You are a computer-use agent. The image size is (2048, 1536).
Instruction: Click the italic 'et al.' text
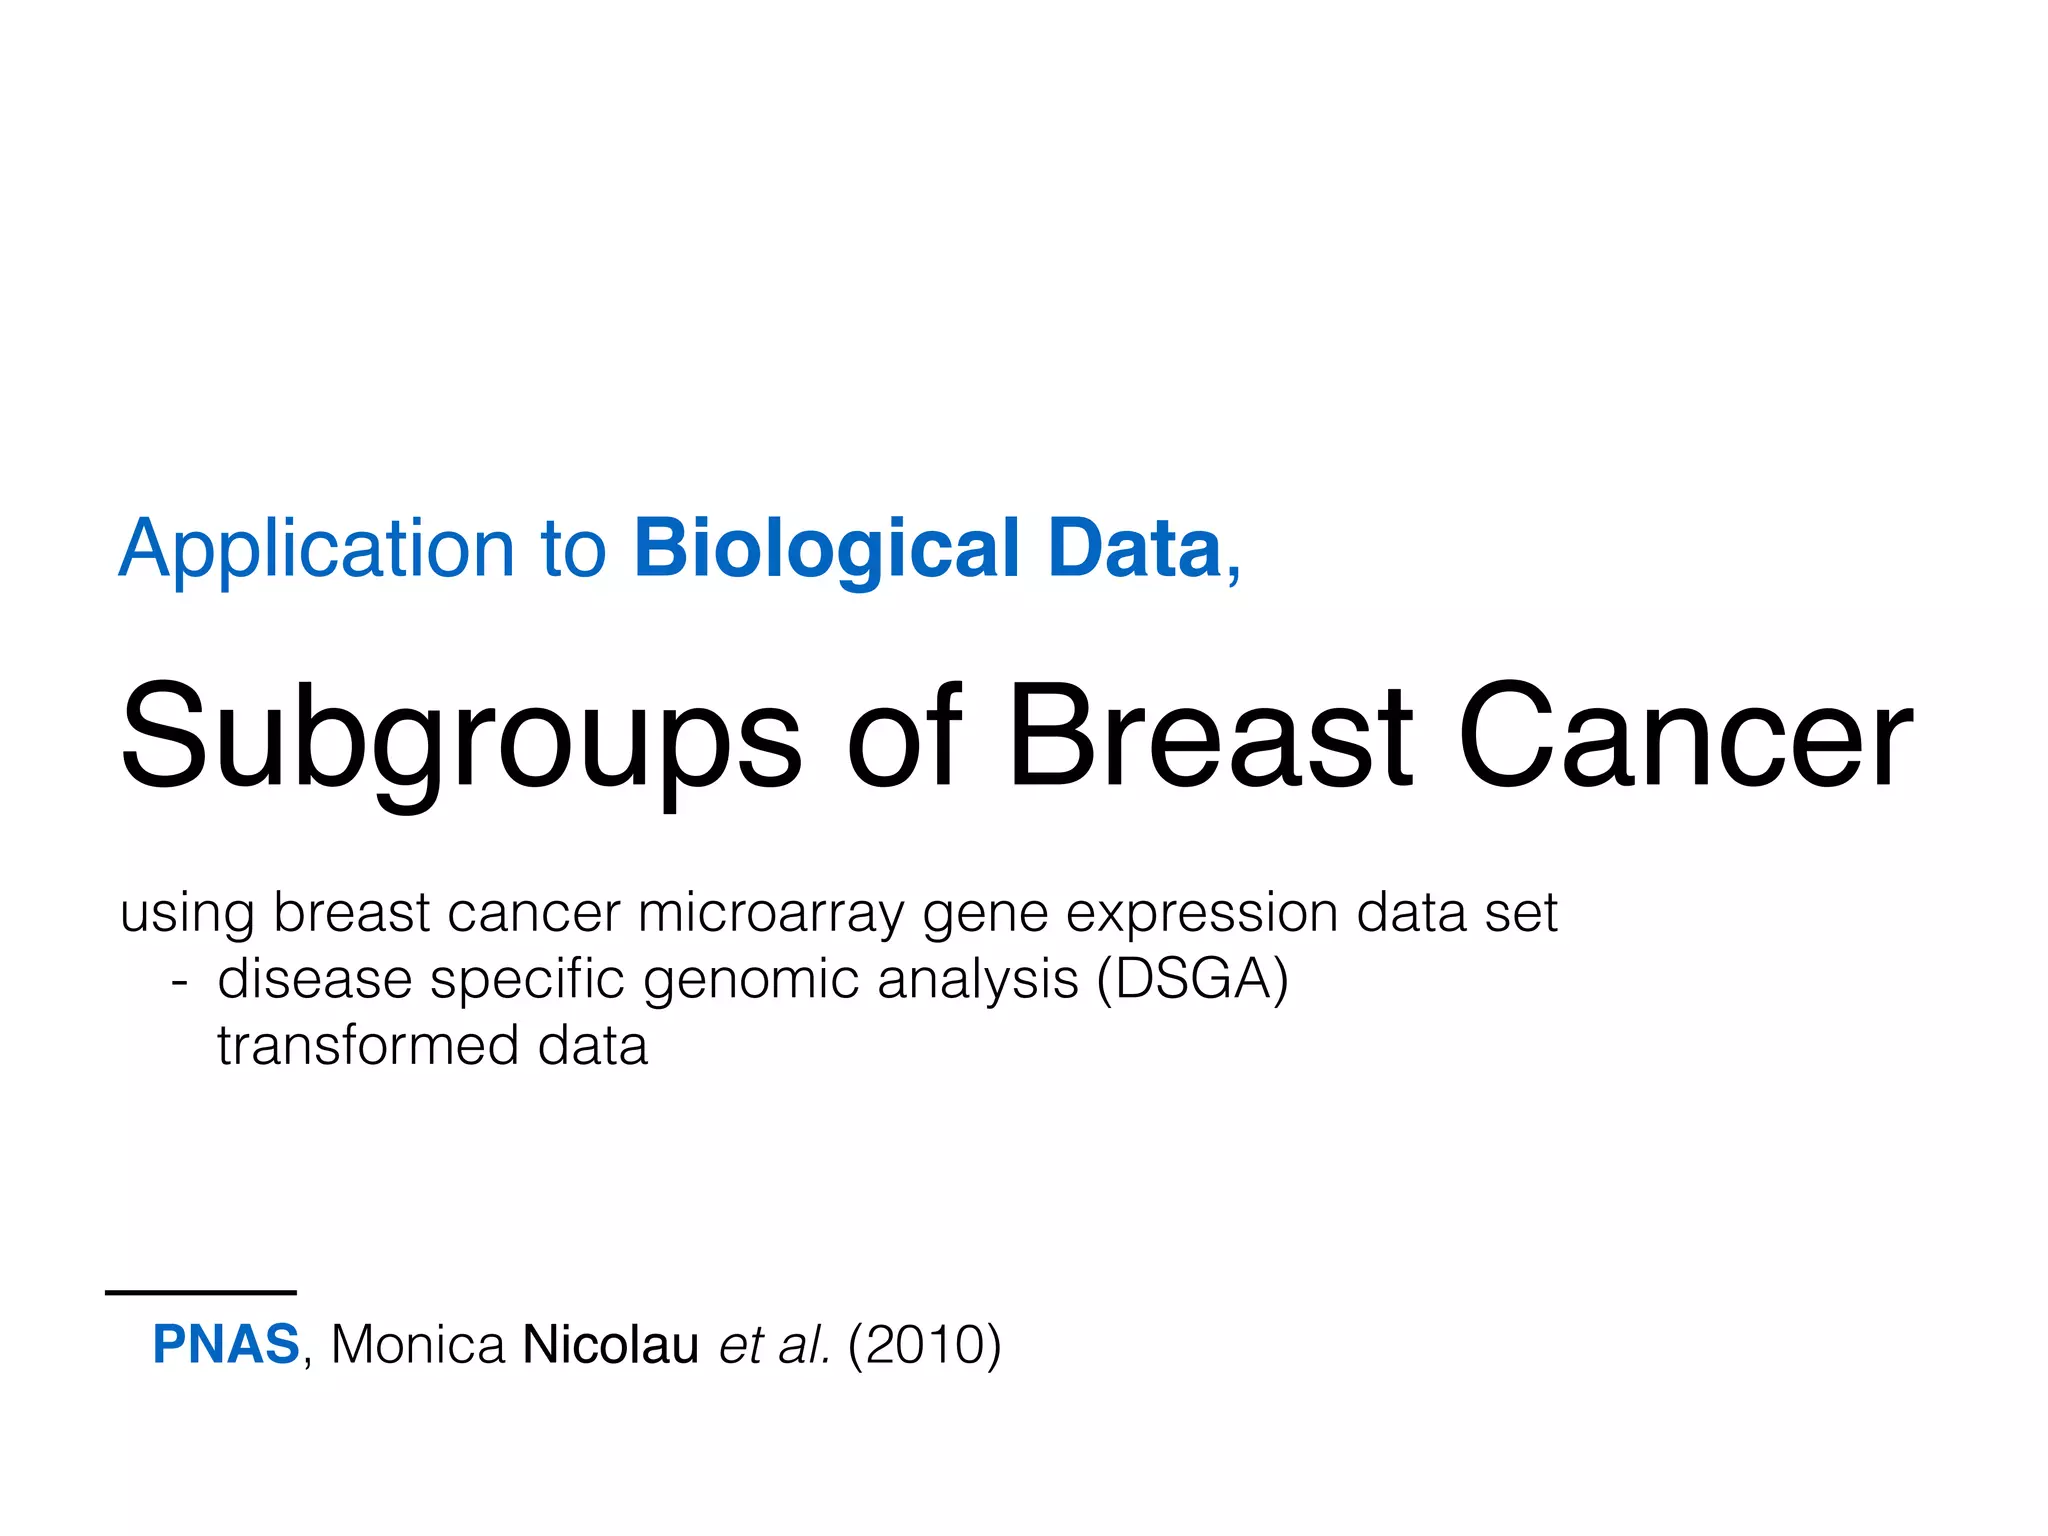[x=775, y=1344]
